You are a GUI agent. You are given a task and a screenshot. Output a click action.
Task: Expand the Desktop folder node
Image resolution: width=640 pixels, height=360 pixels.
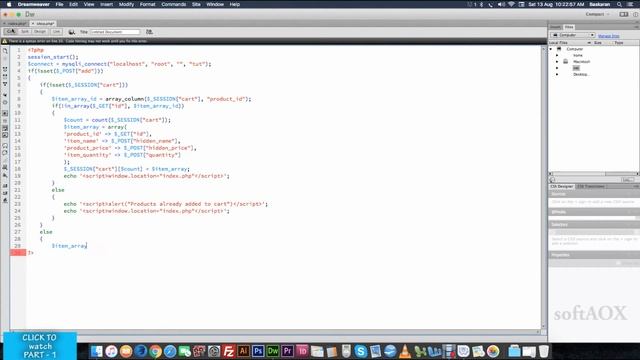pyautogui.click(x=557, y=74)
